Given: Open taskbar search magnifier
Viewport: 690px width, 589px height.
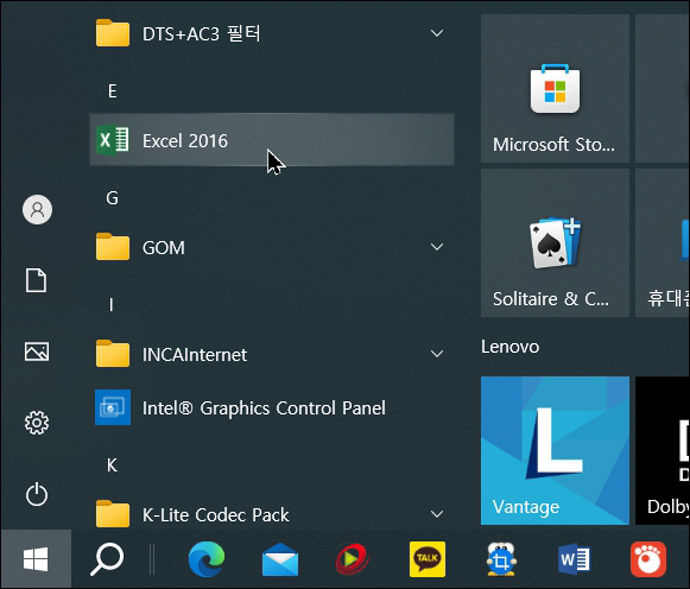Looking at the screenshot, I should point(107,559).
